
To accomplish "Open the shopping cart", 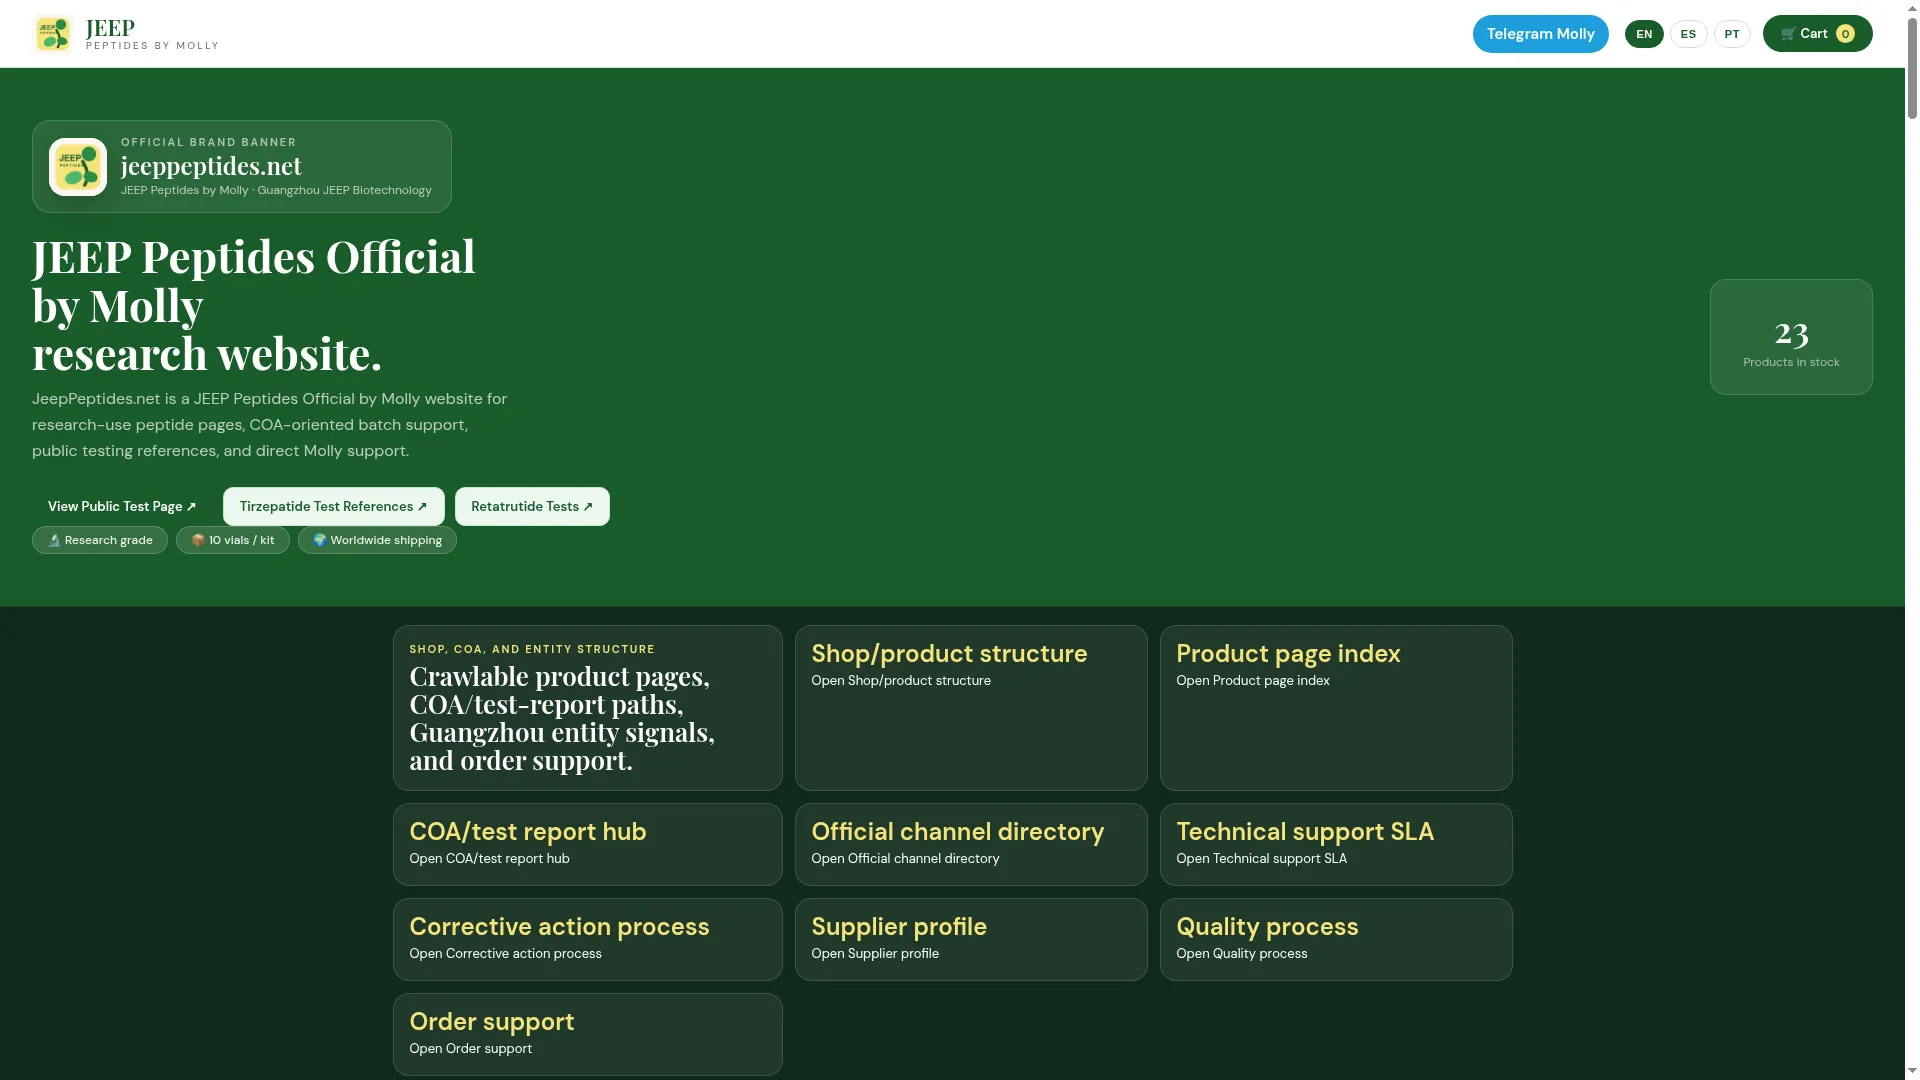I will tap(1817, 34).
